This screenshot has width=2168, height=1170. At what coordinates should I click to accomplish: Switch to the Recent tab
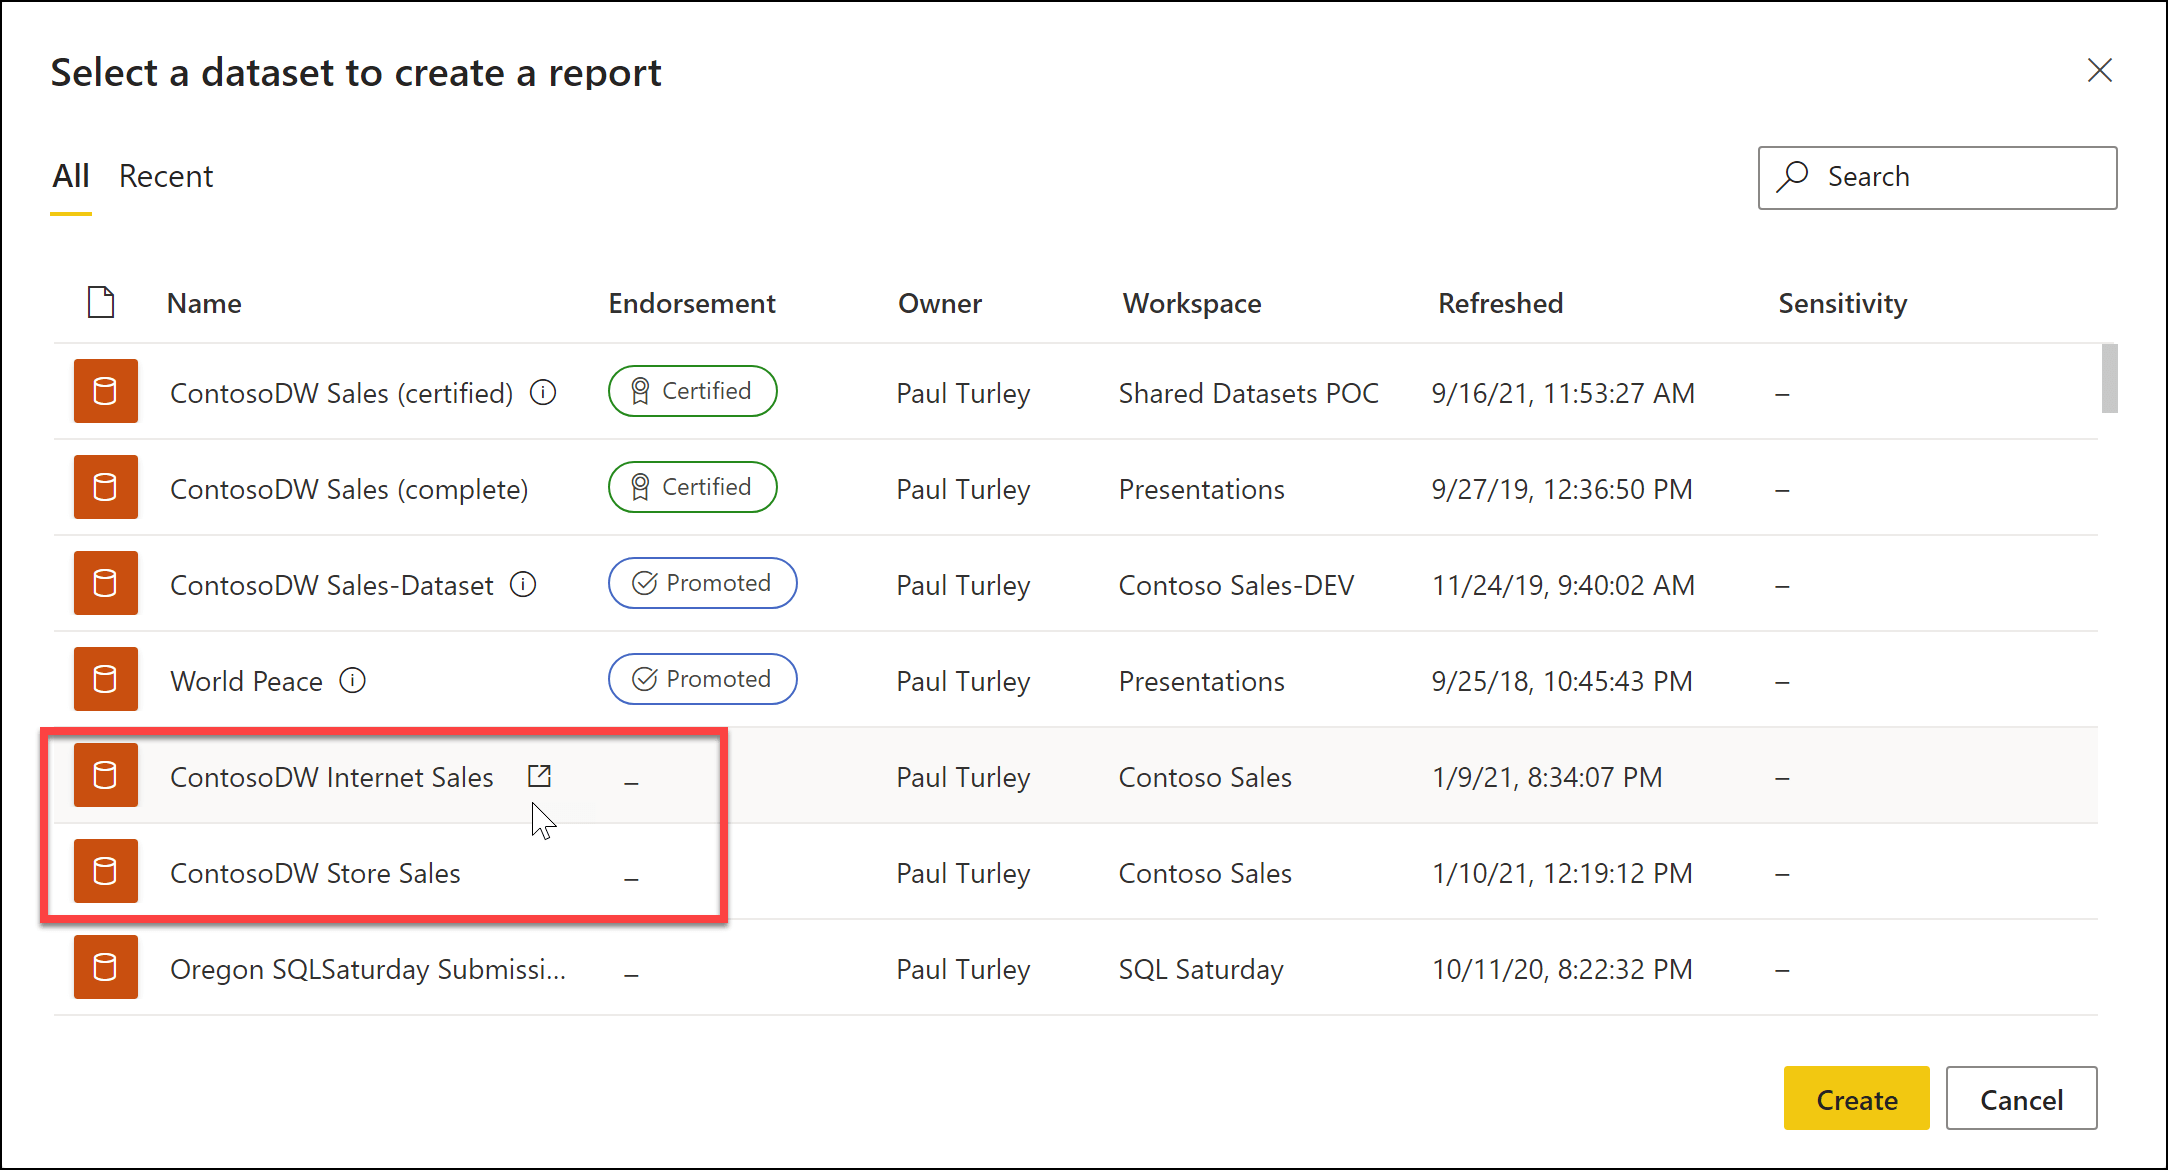click(166, 177)
